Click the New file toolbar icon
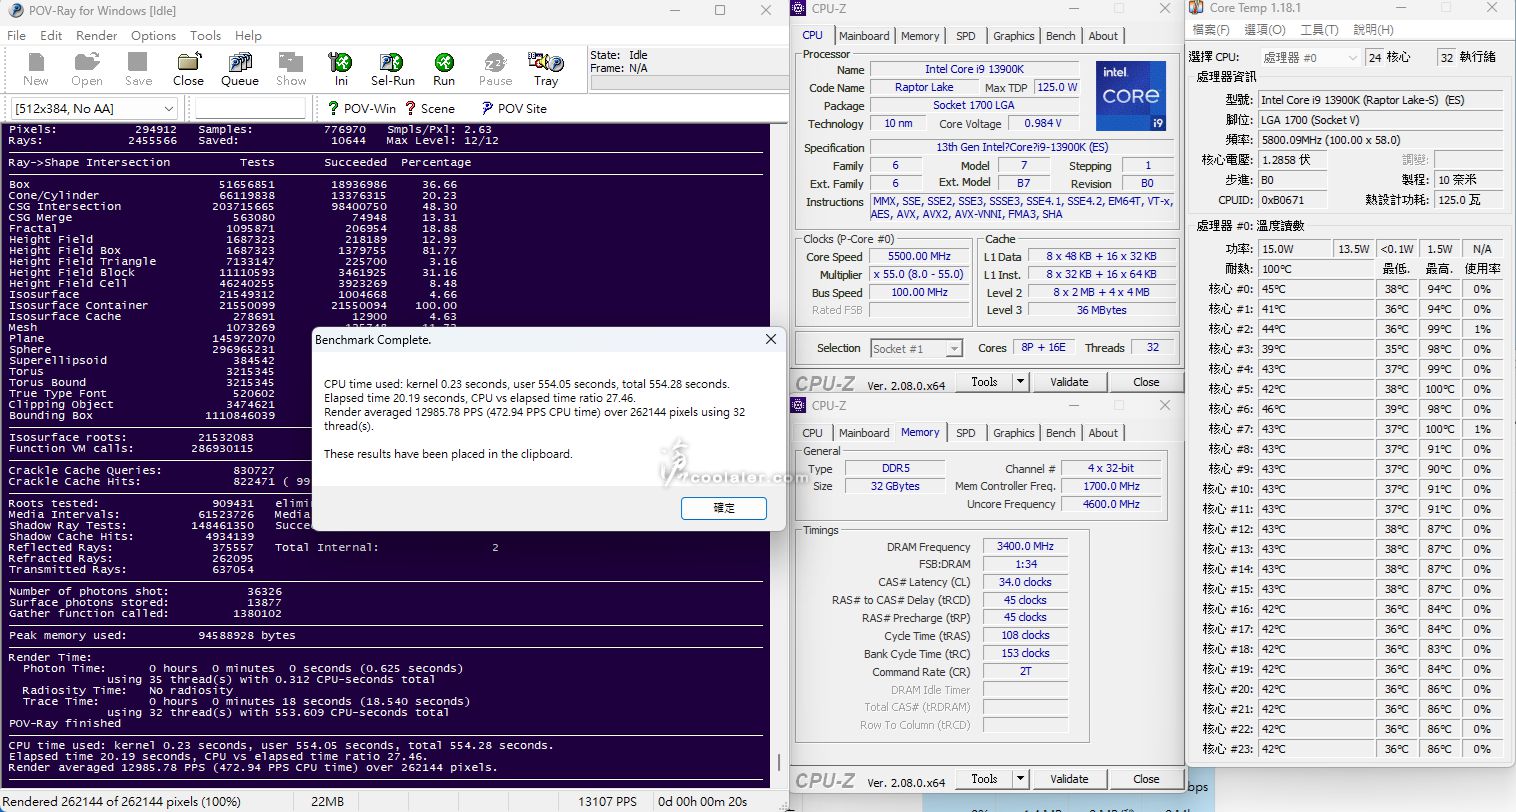This screenshot has width=1516, height=812. coord(35,69)
